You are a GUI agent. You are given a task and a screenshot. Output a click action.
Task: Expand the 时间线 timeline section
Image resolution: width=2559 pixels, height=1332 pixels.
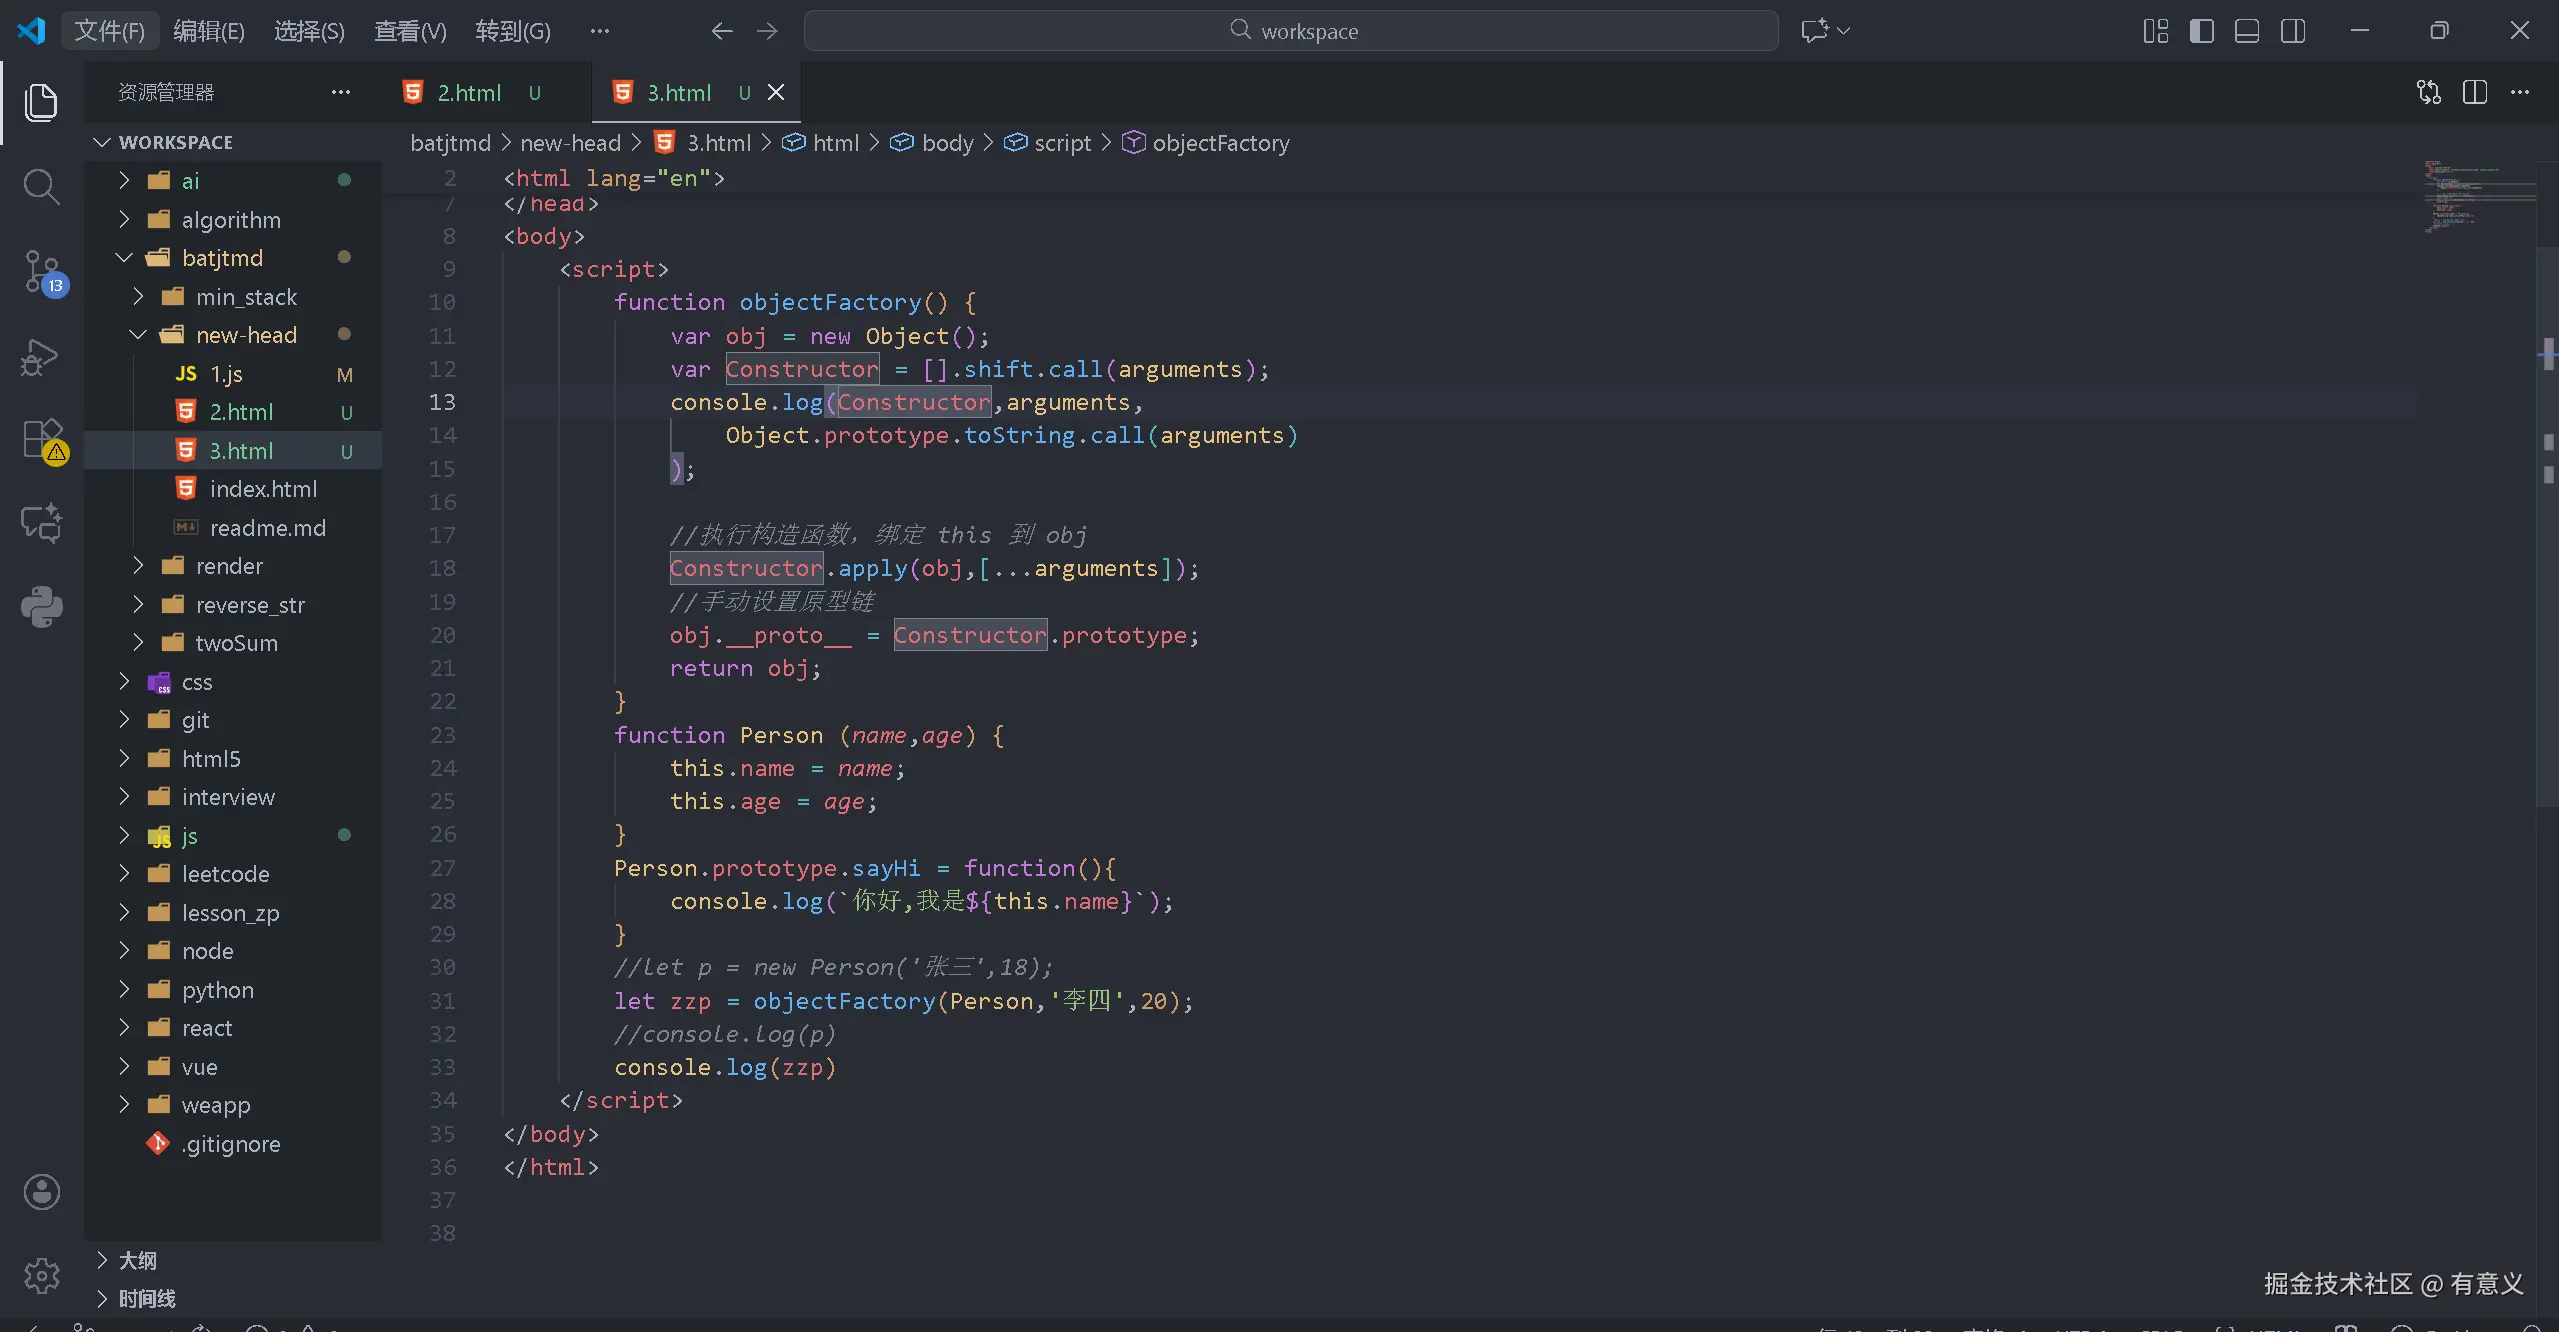coord(233,1298)
